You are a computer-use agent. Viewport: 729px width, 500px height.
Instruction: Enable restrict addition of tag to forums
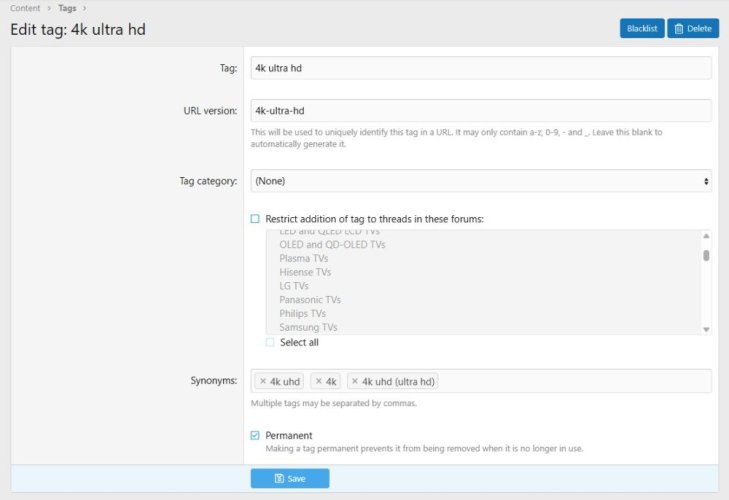255,218
